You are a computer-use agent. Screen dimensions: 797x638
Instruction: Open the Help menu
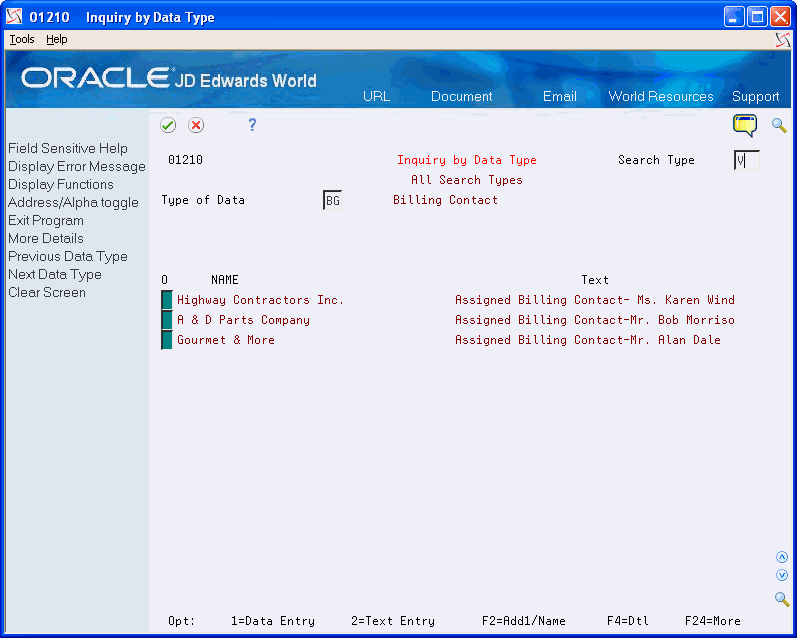56,39
